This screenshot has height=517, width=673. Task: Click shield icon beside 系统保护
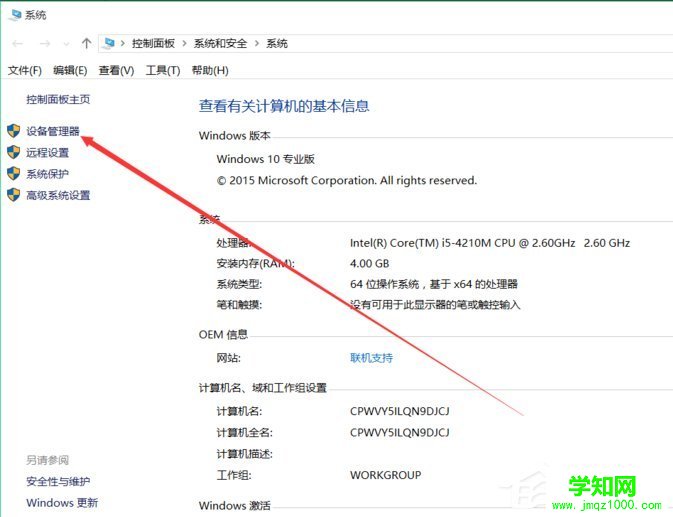(14, 174)
